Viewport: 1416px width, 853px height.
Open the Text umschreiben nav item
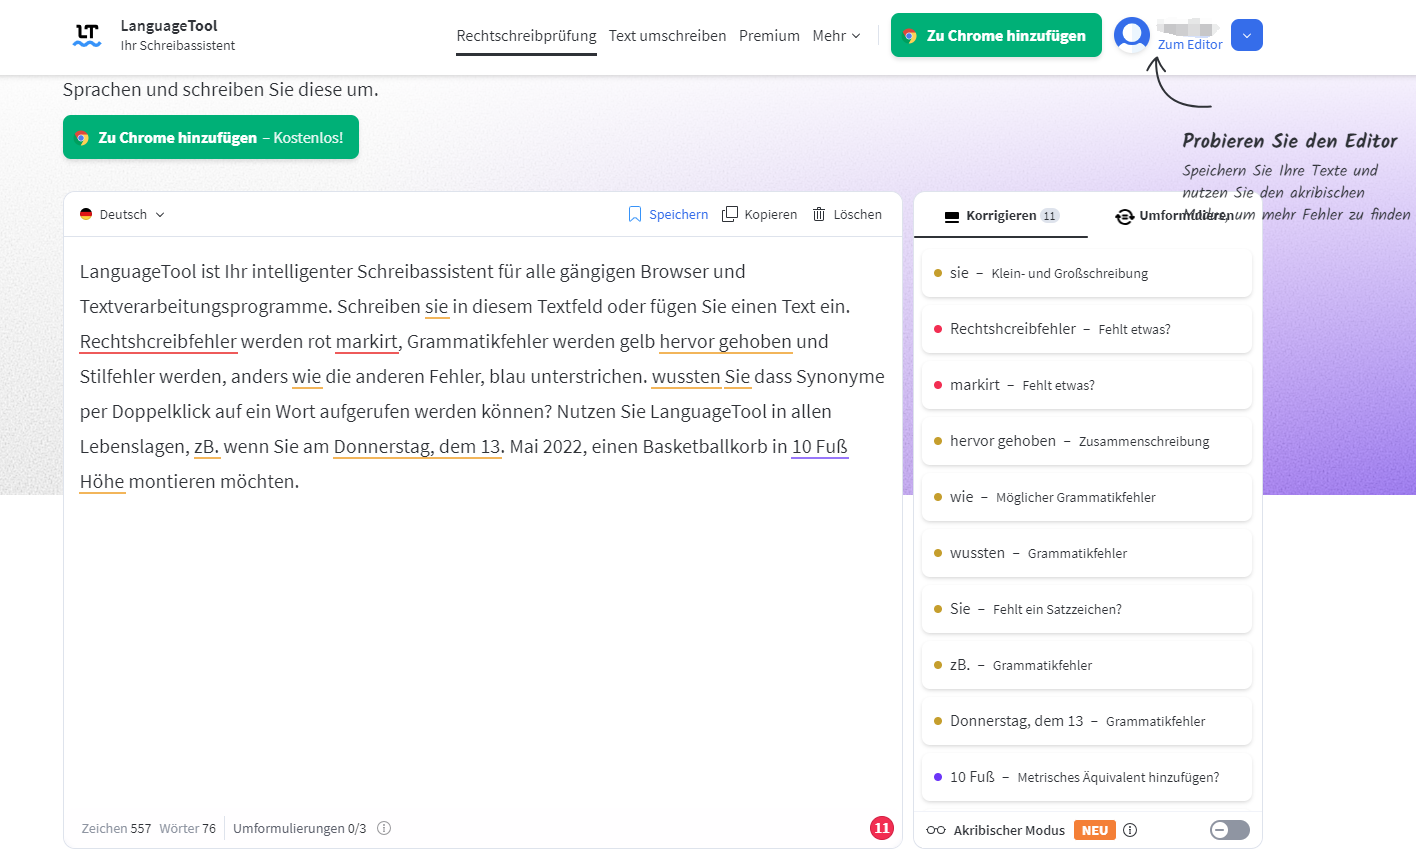click(667, 36)
